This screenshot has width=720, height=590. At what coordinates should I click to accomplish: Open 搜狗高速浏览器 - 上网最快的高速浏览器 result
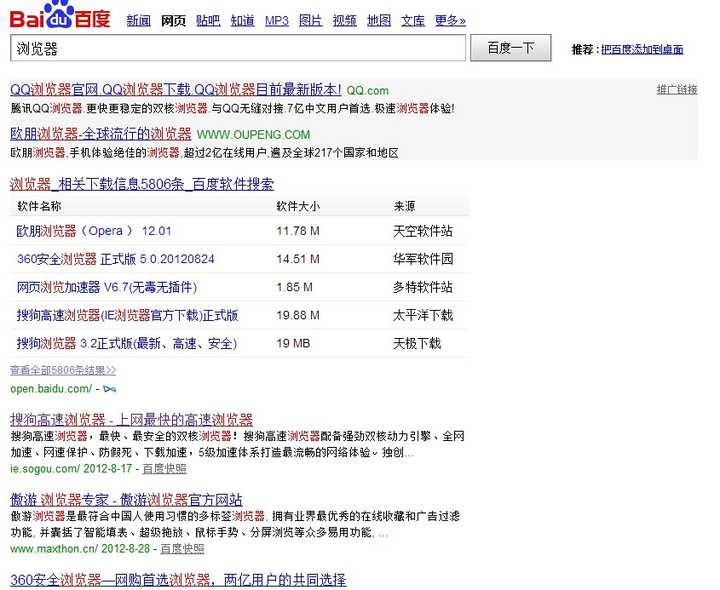tap(131, 420)
